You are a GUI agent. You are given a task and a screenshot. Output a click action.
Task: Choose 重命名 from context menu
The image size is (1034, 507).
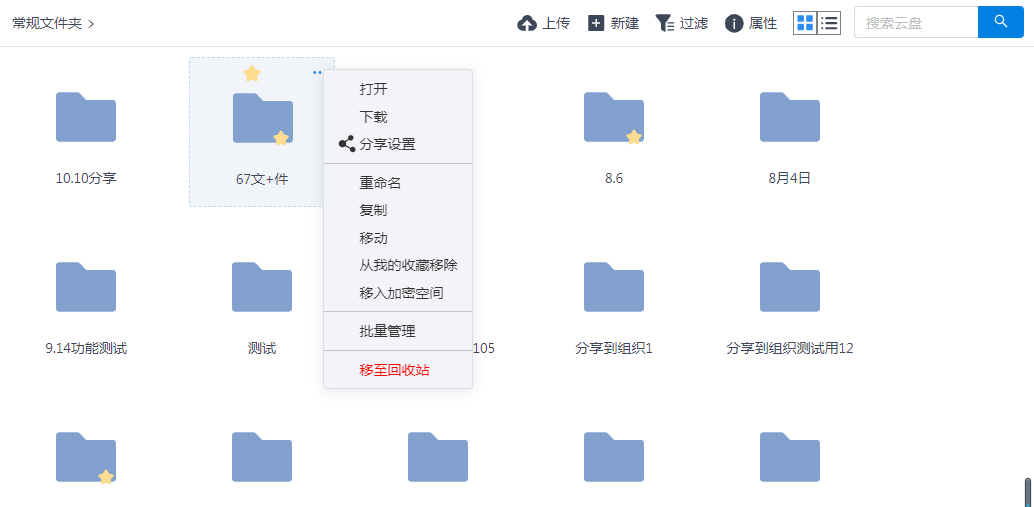click(x=398, y=183)
